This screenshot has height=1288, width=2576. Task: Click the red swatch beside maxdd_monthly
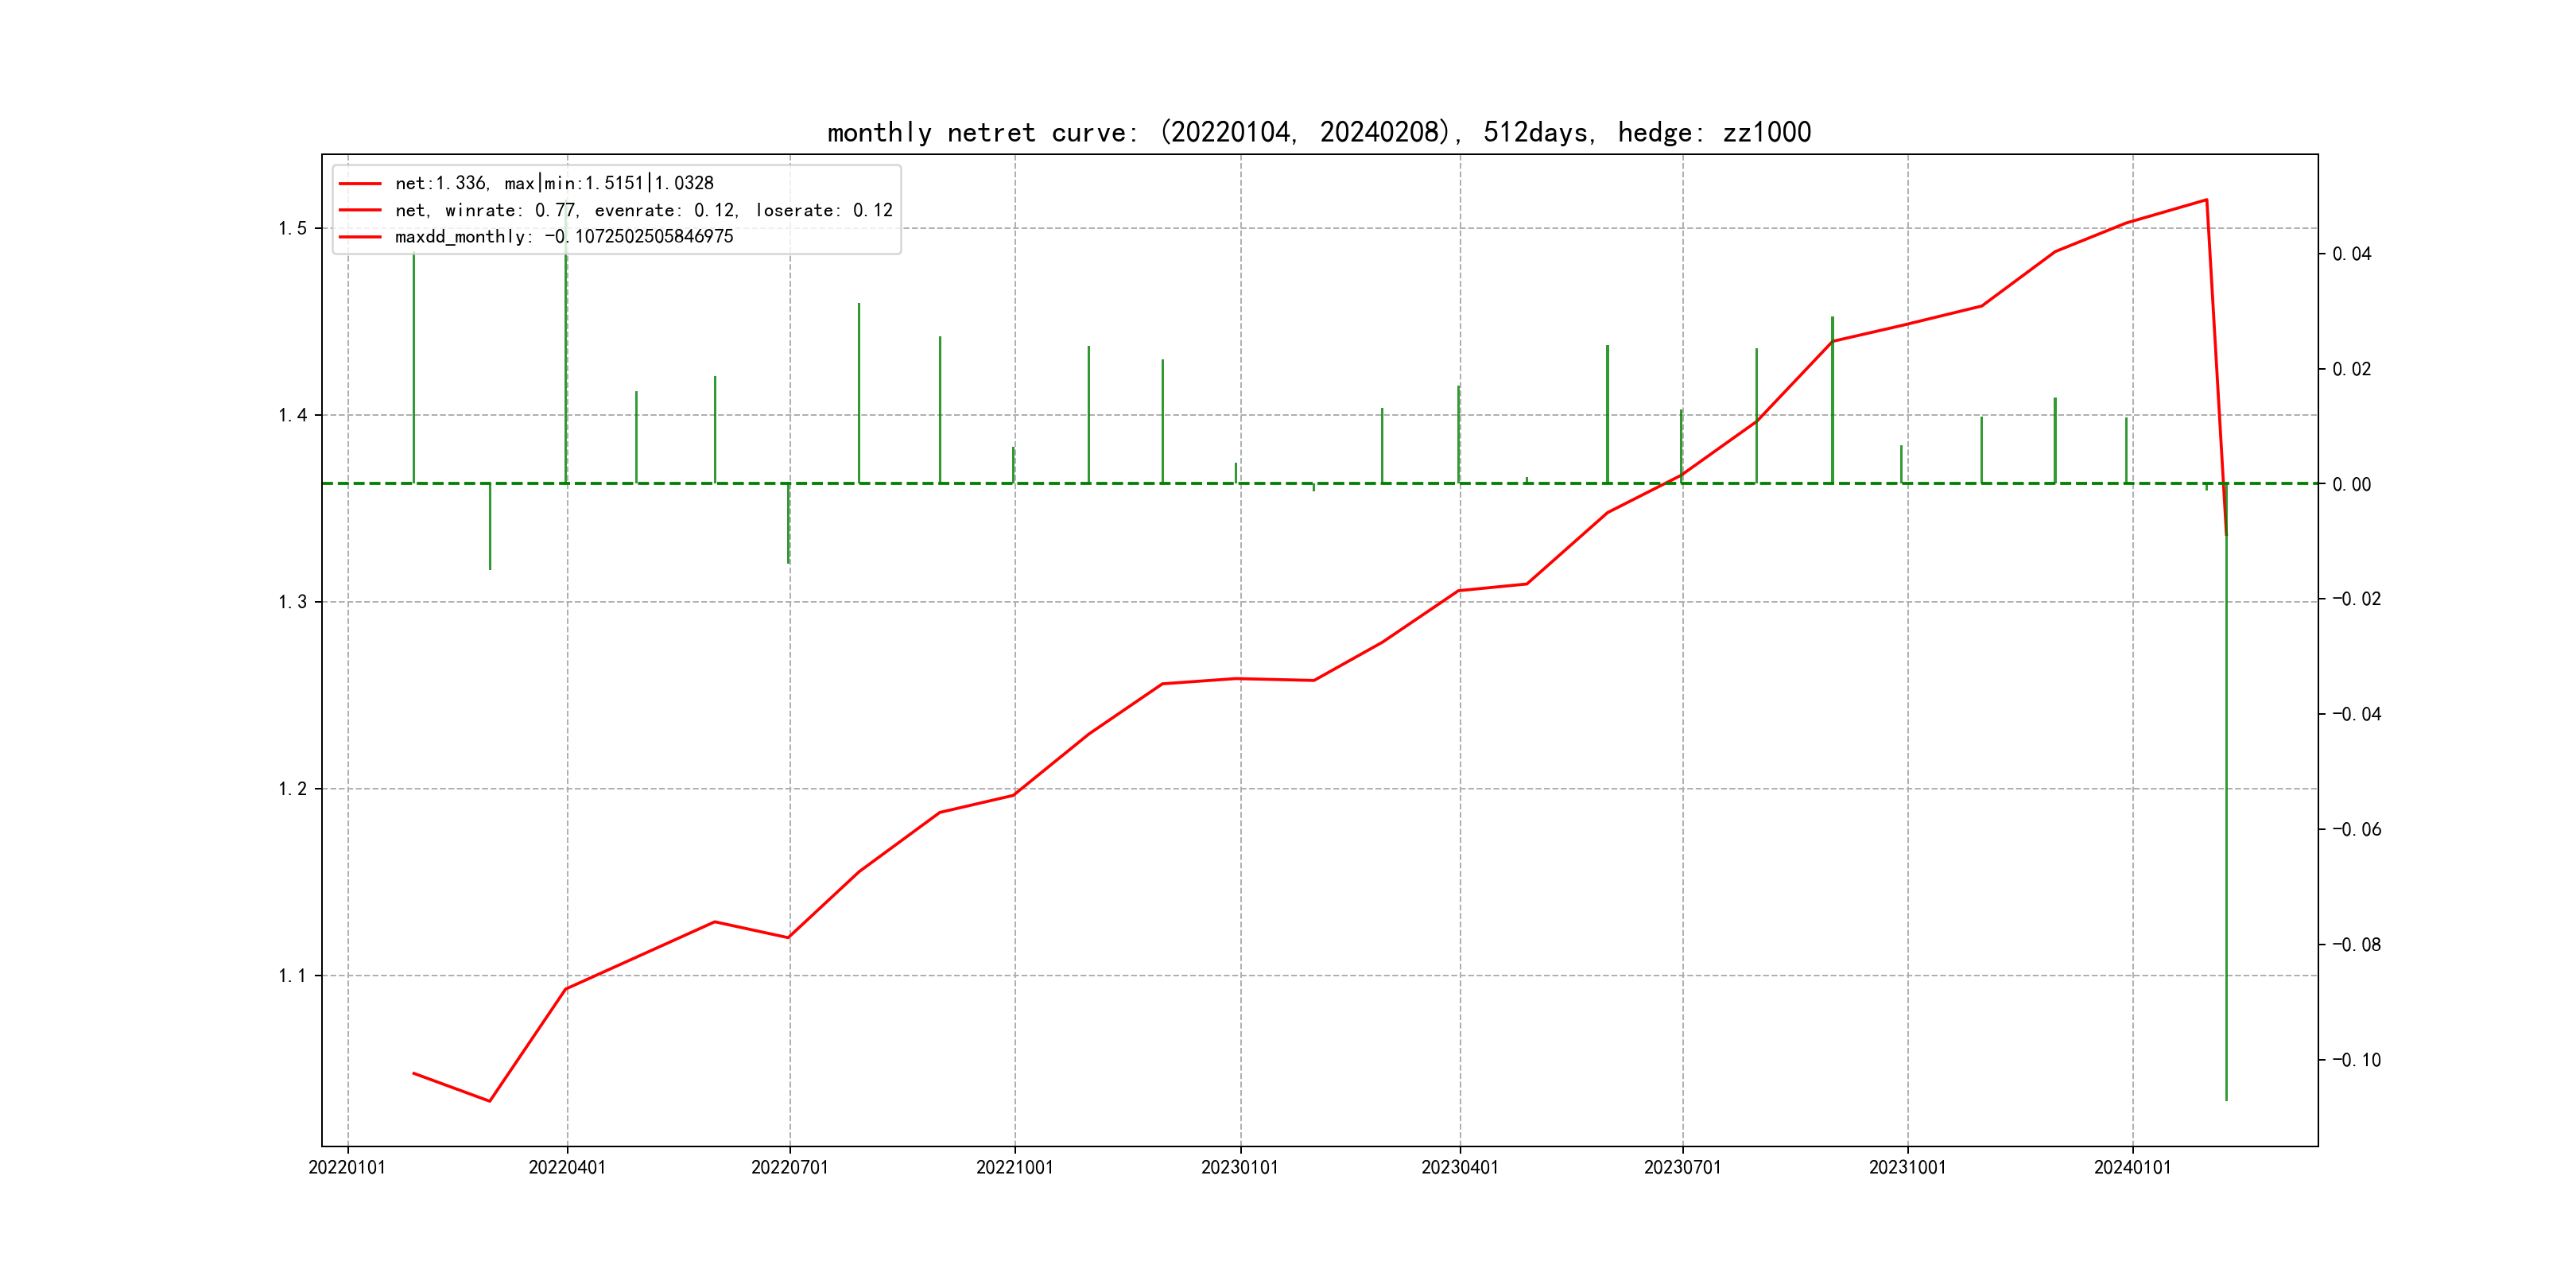click(x=360, y=237)
